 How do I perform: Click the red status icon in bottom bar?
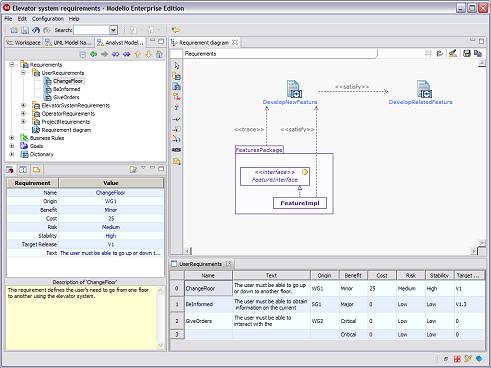(x=457, y=359)
